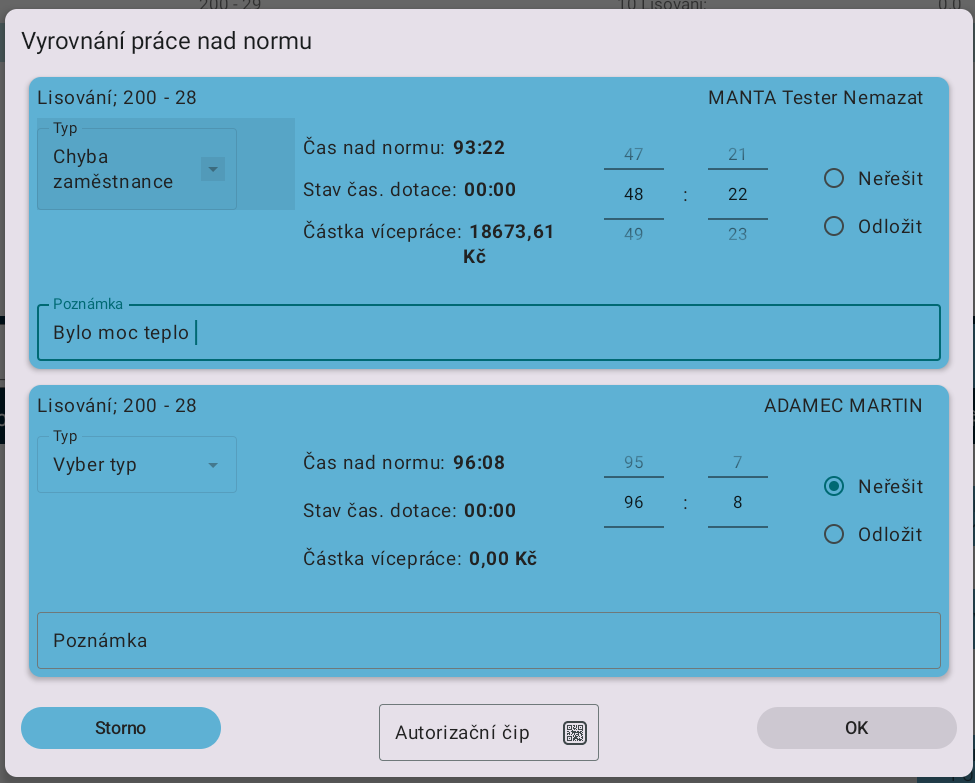The width and height of the screenshot is (975, 783).
Task: Select Neřešit for MANTA Tester Nemazat
Action: coord(834,179)
